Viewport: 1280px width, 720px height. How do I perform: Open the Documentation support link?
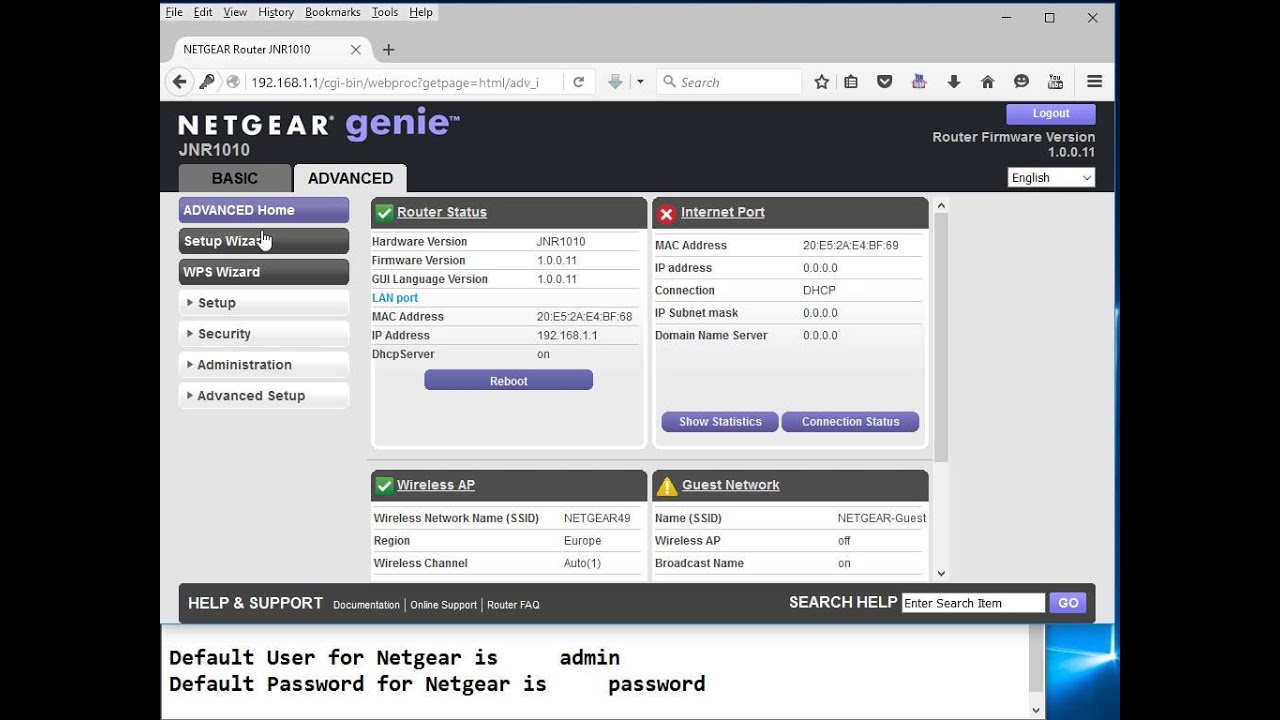pyautogui.click(x=366, y=605)
